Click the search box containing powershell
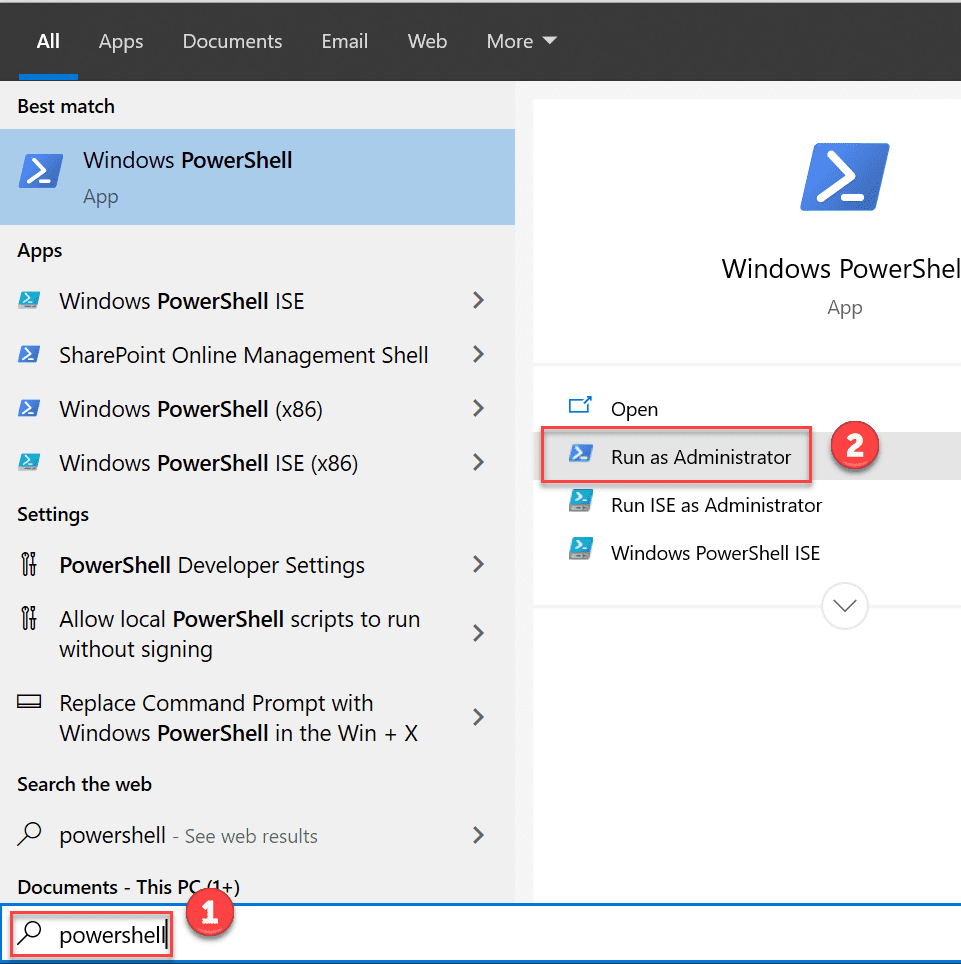 480,934
